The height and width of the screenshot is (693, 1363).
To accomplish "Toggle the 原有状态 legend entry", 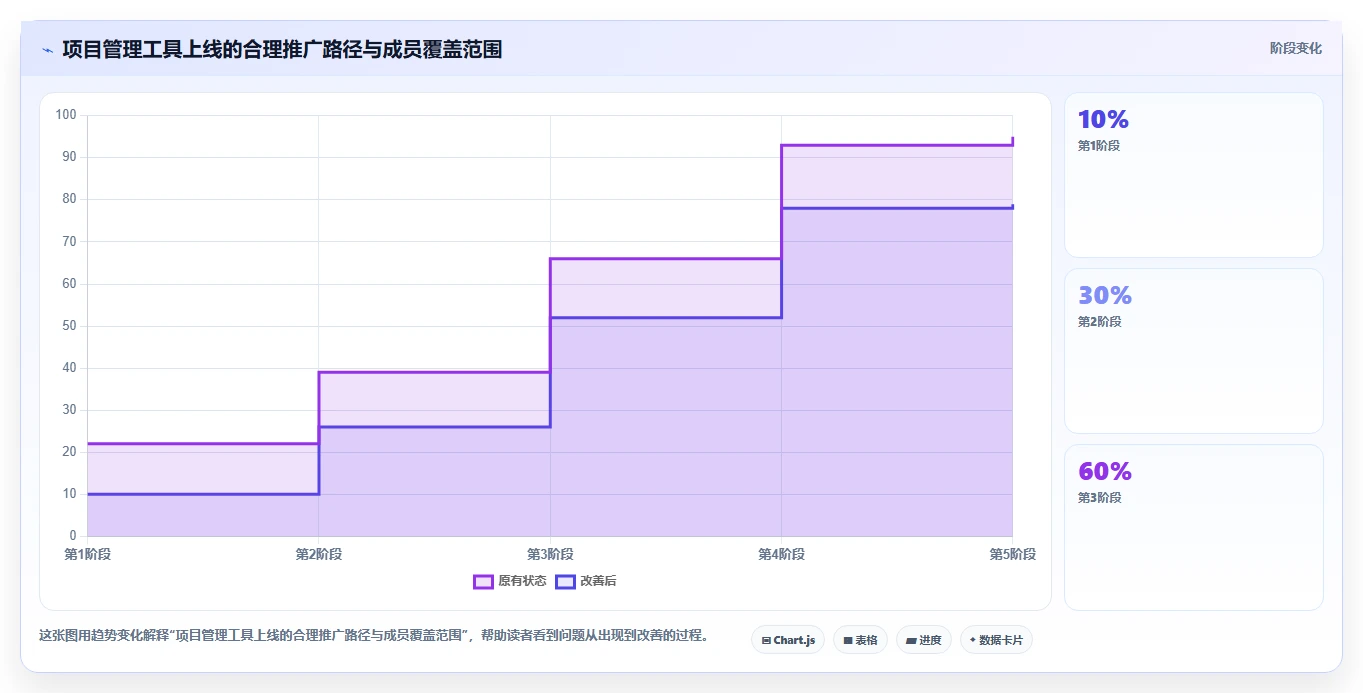I will (510, 581).
